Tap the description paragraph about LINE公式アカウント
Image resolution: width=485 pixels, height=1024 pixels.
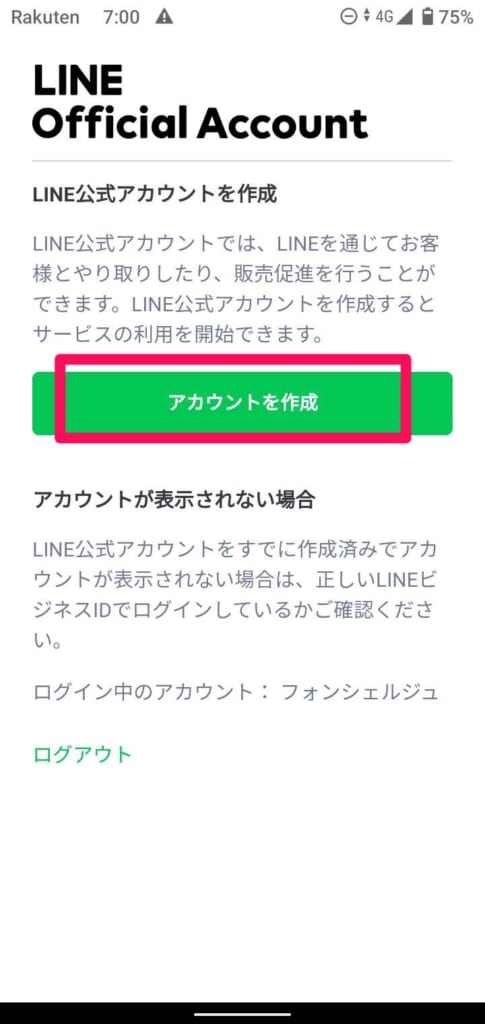click(236, 289)
